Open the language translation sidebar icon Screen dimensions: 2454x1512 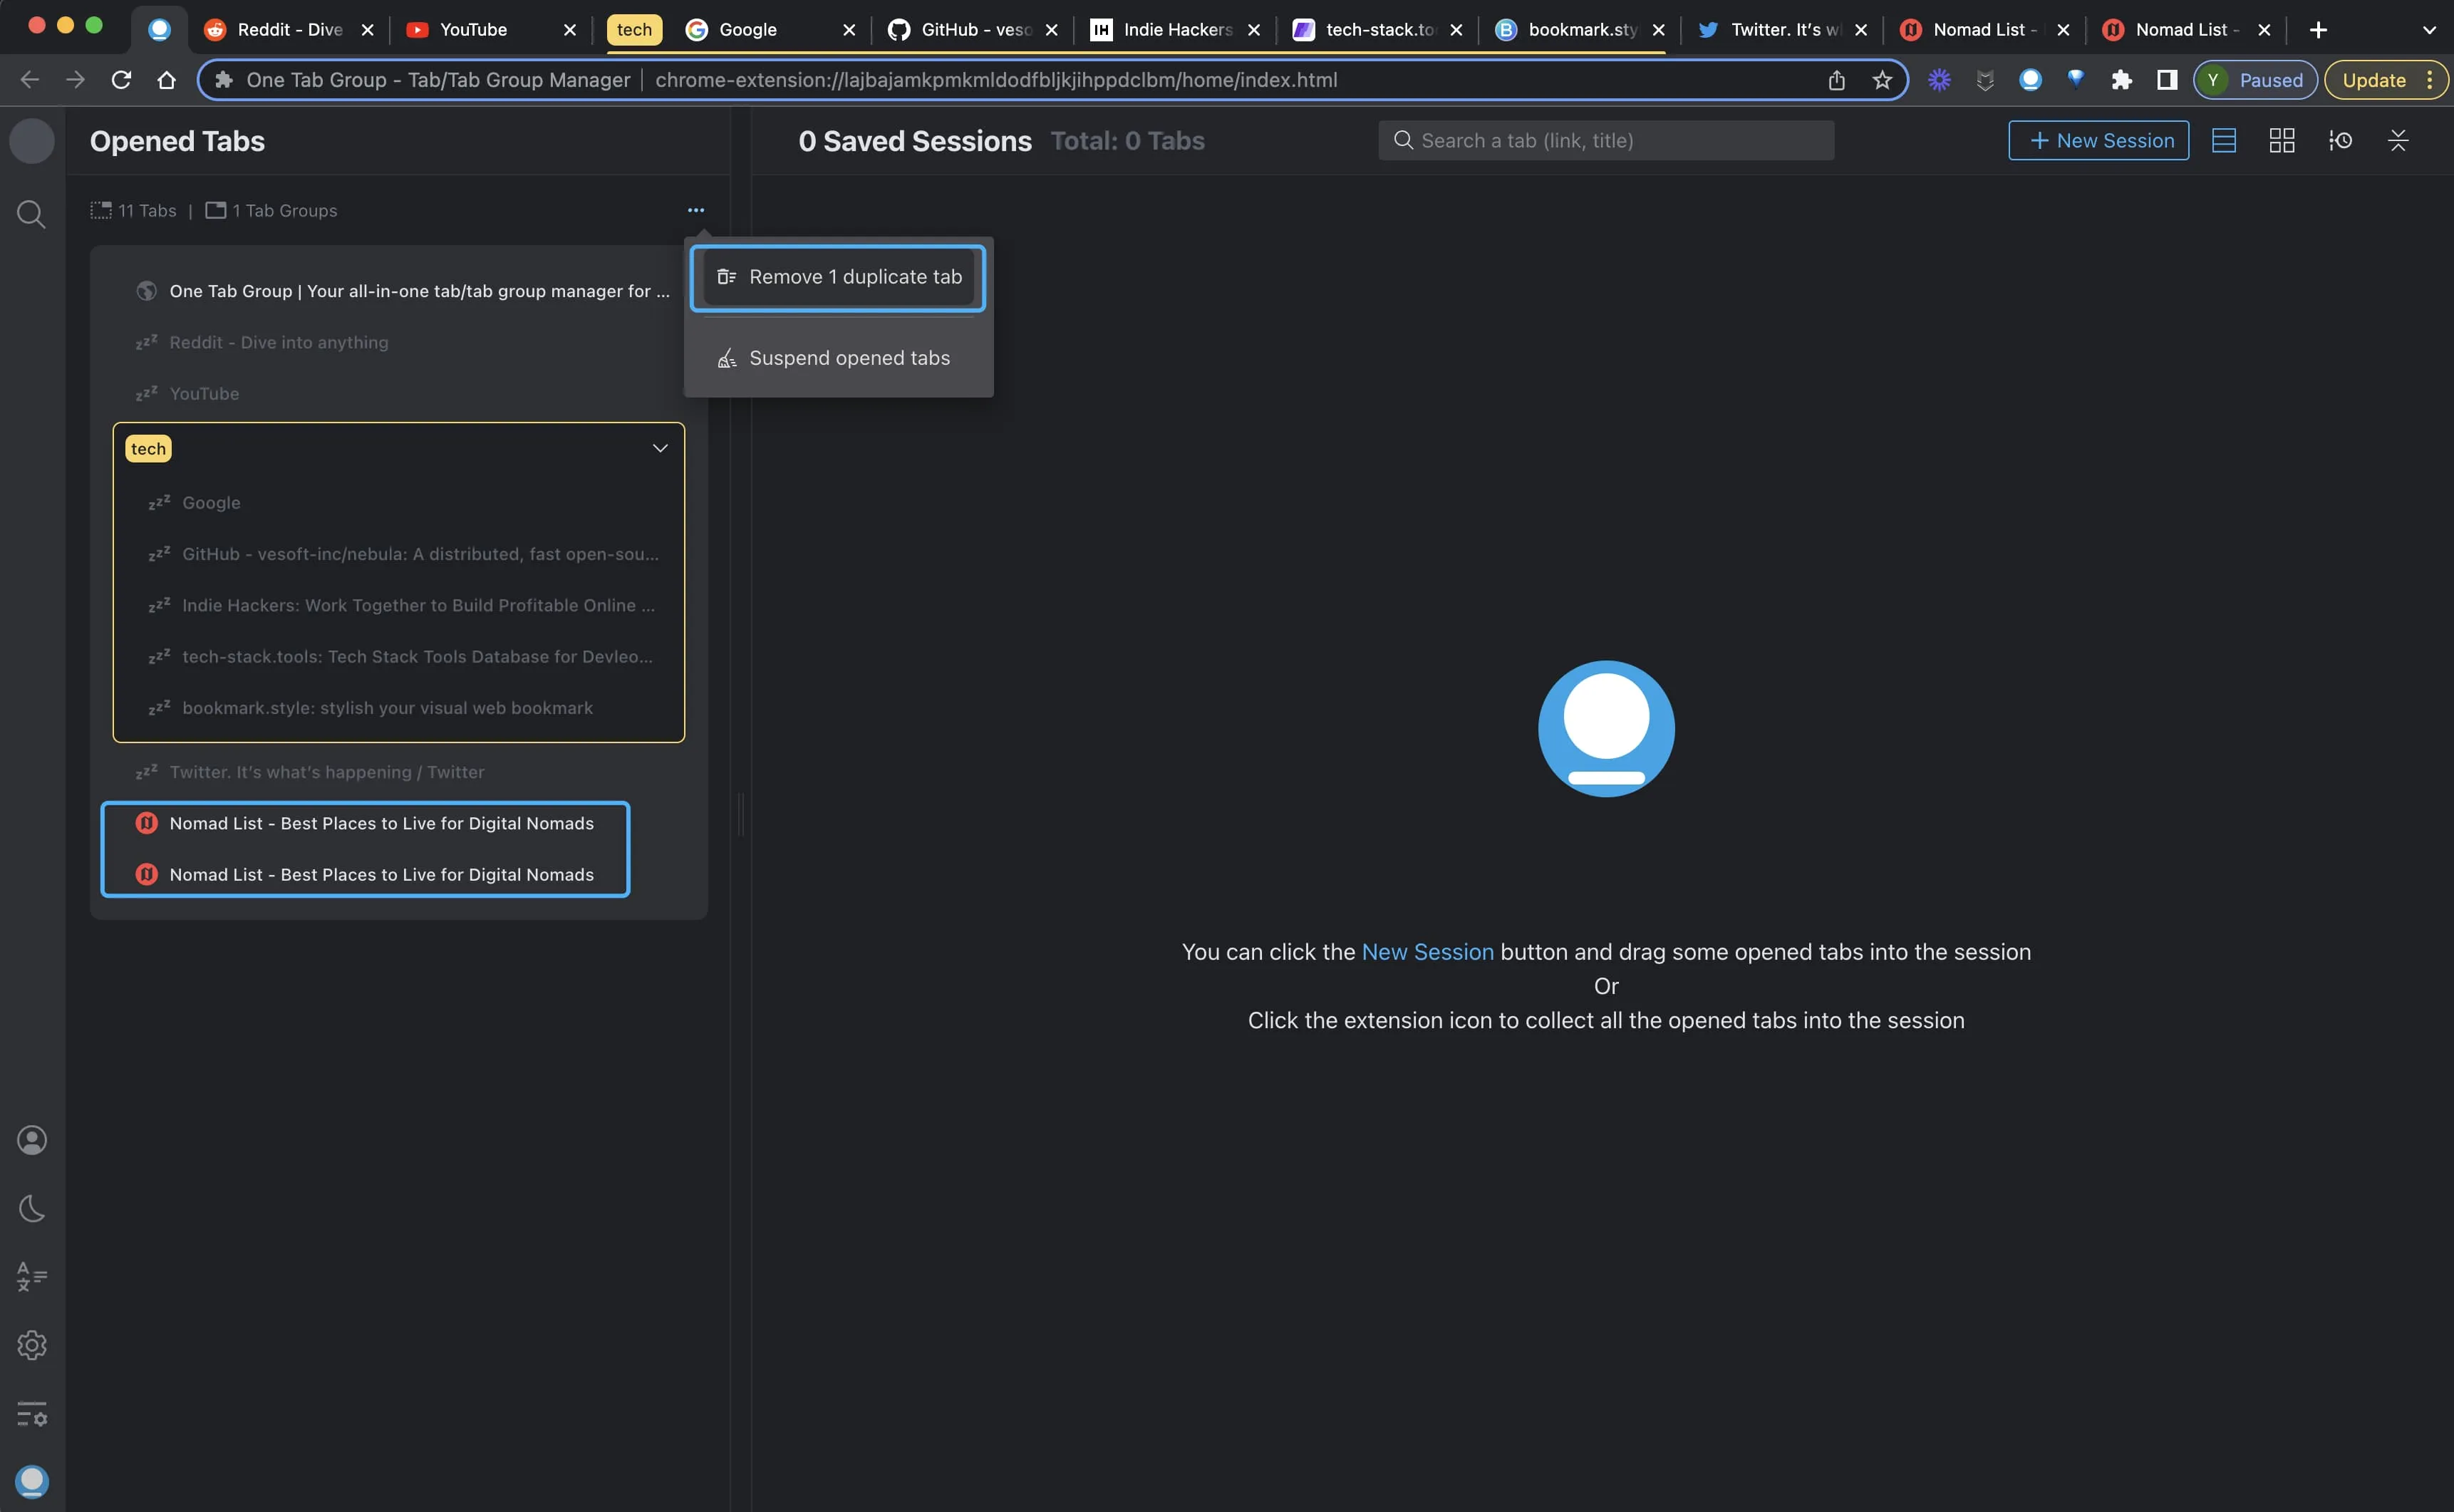[x=31, y=1276]
